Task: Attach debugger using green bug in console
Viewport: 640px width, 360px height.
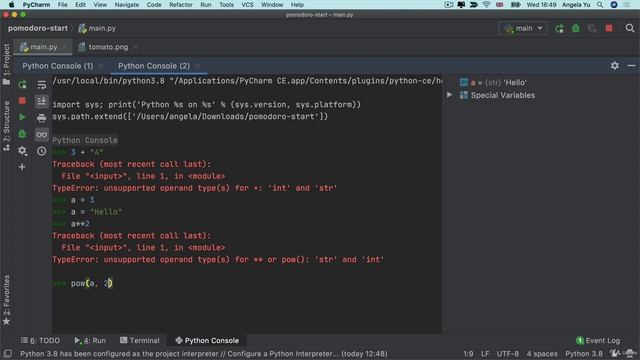Action: [x=22, y=134]
